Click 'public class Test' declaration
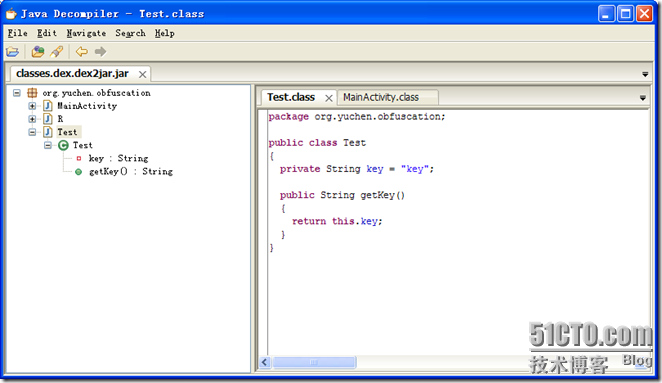 [x=317, y=143]
